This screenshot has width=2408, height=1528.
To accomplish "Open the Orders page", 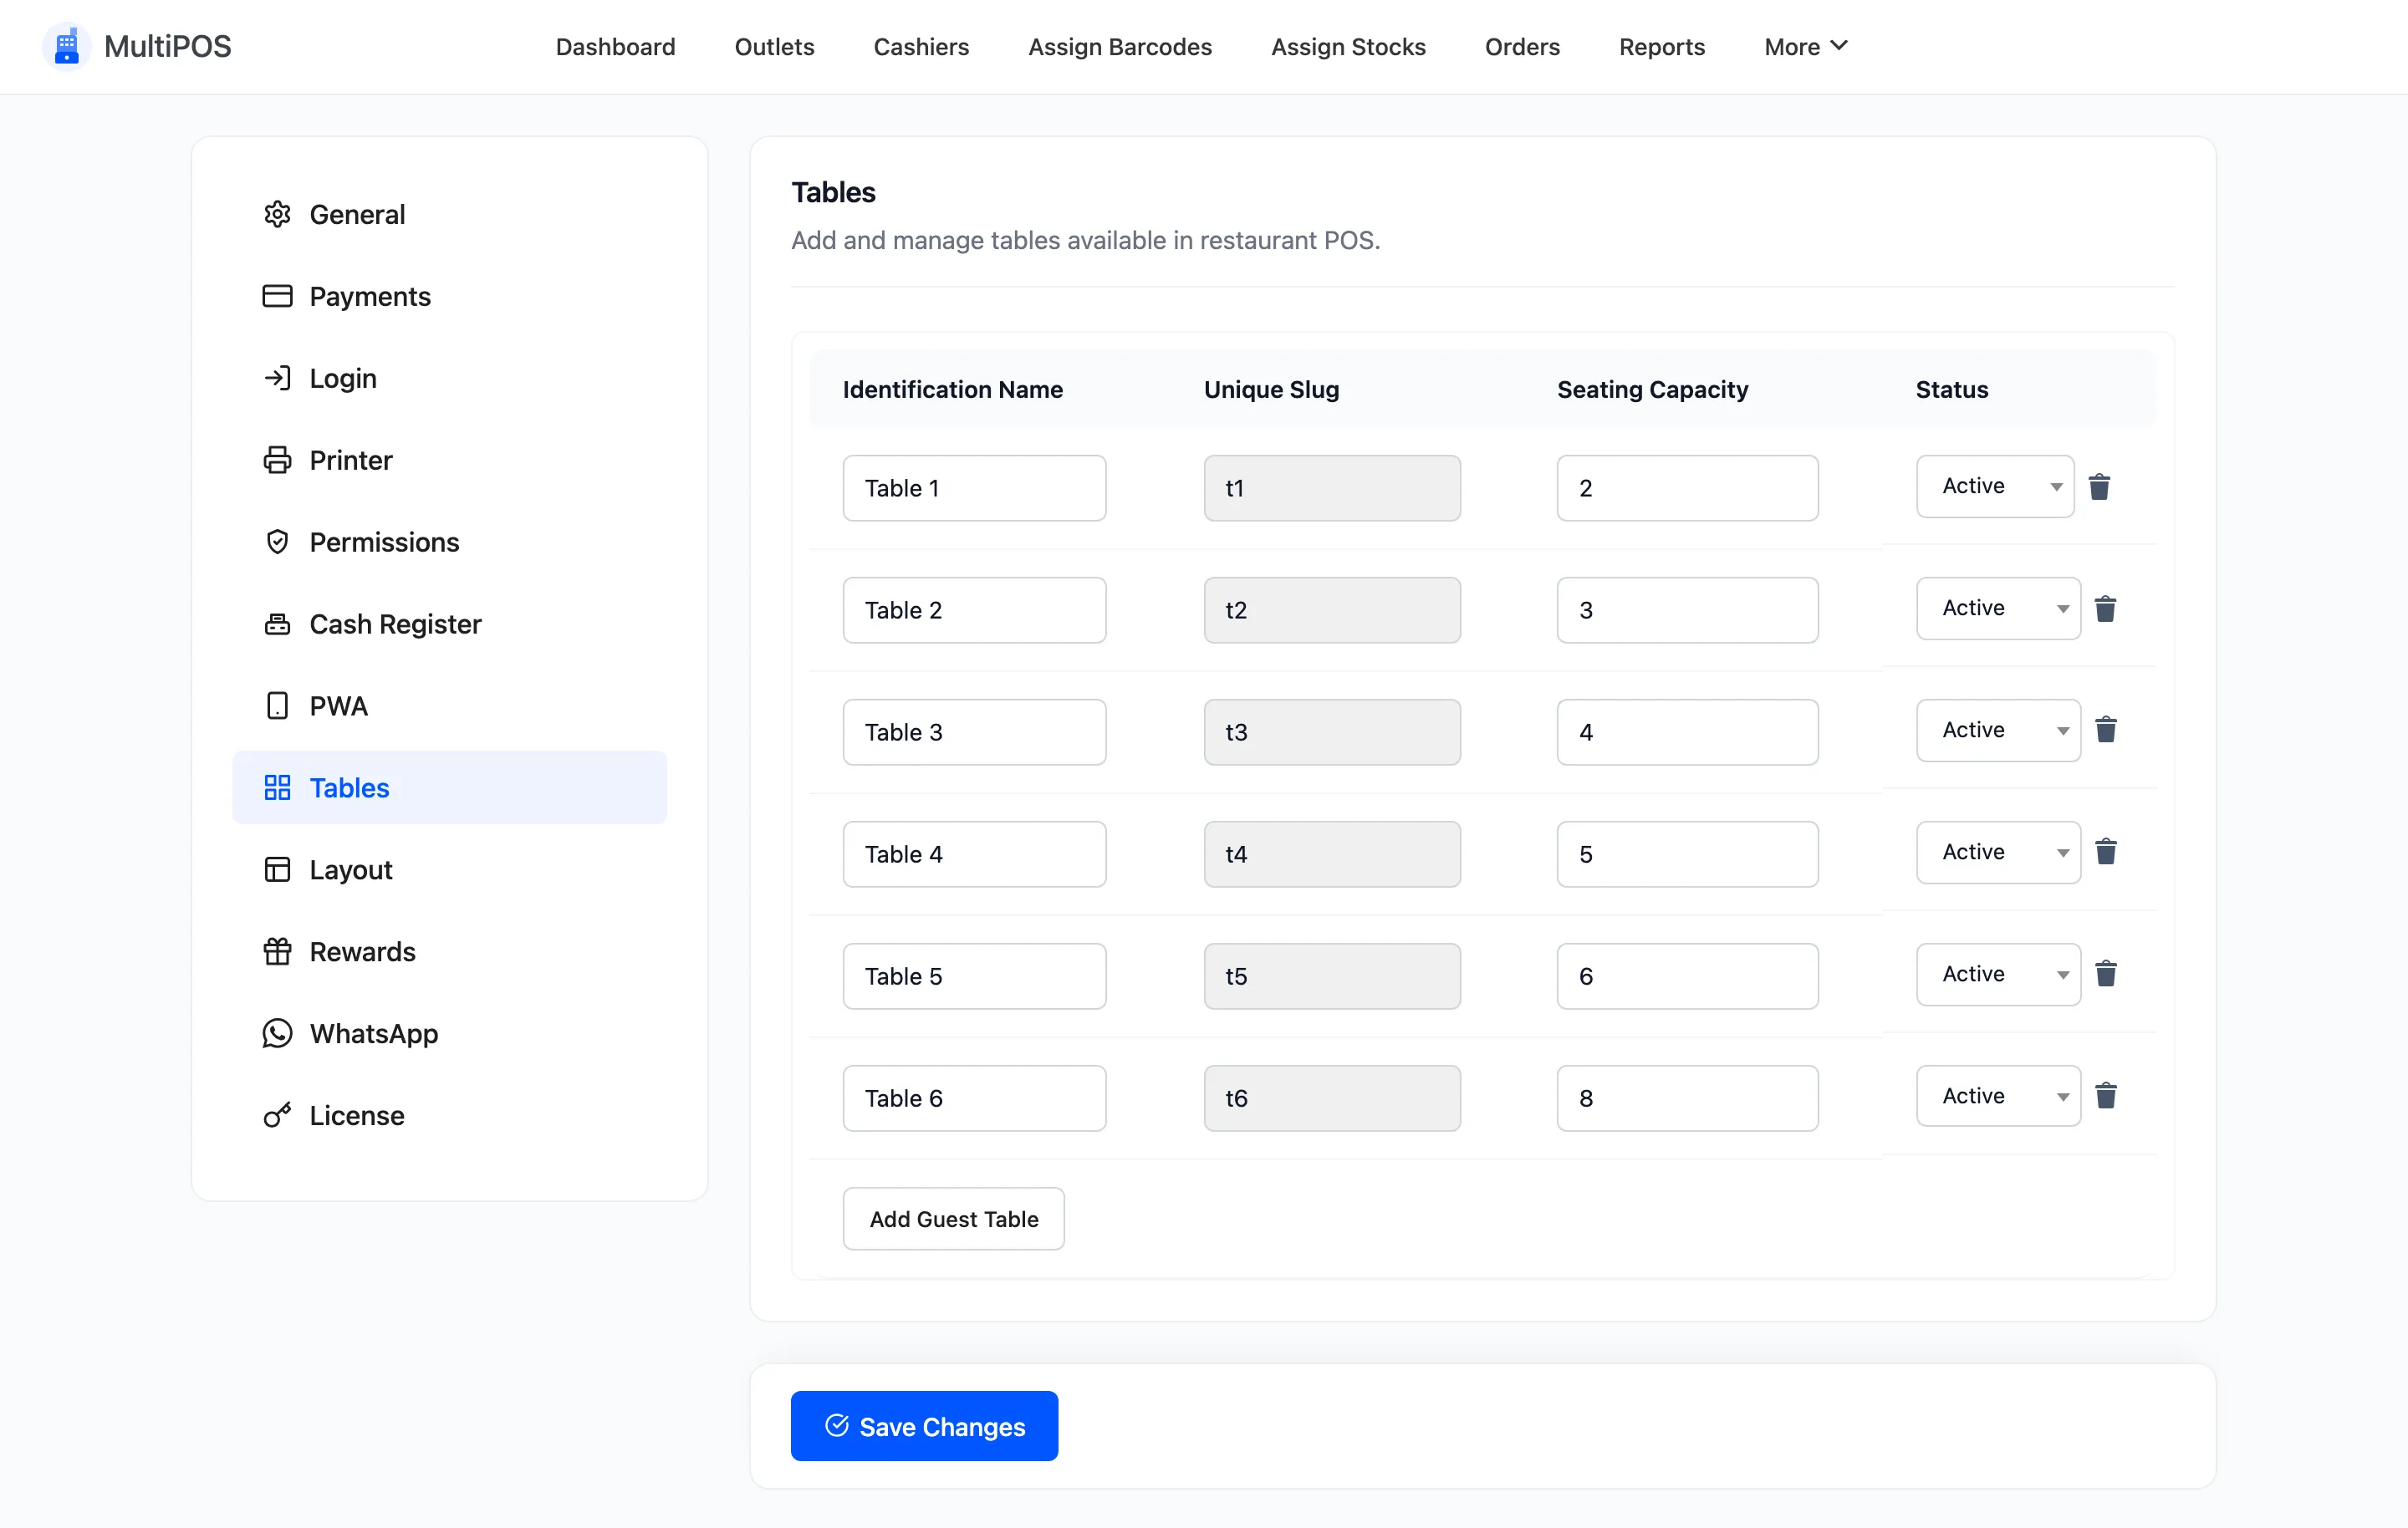I will [1522, 47].
